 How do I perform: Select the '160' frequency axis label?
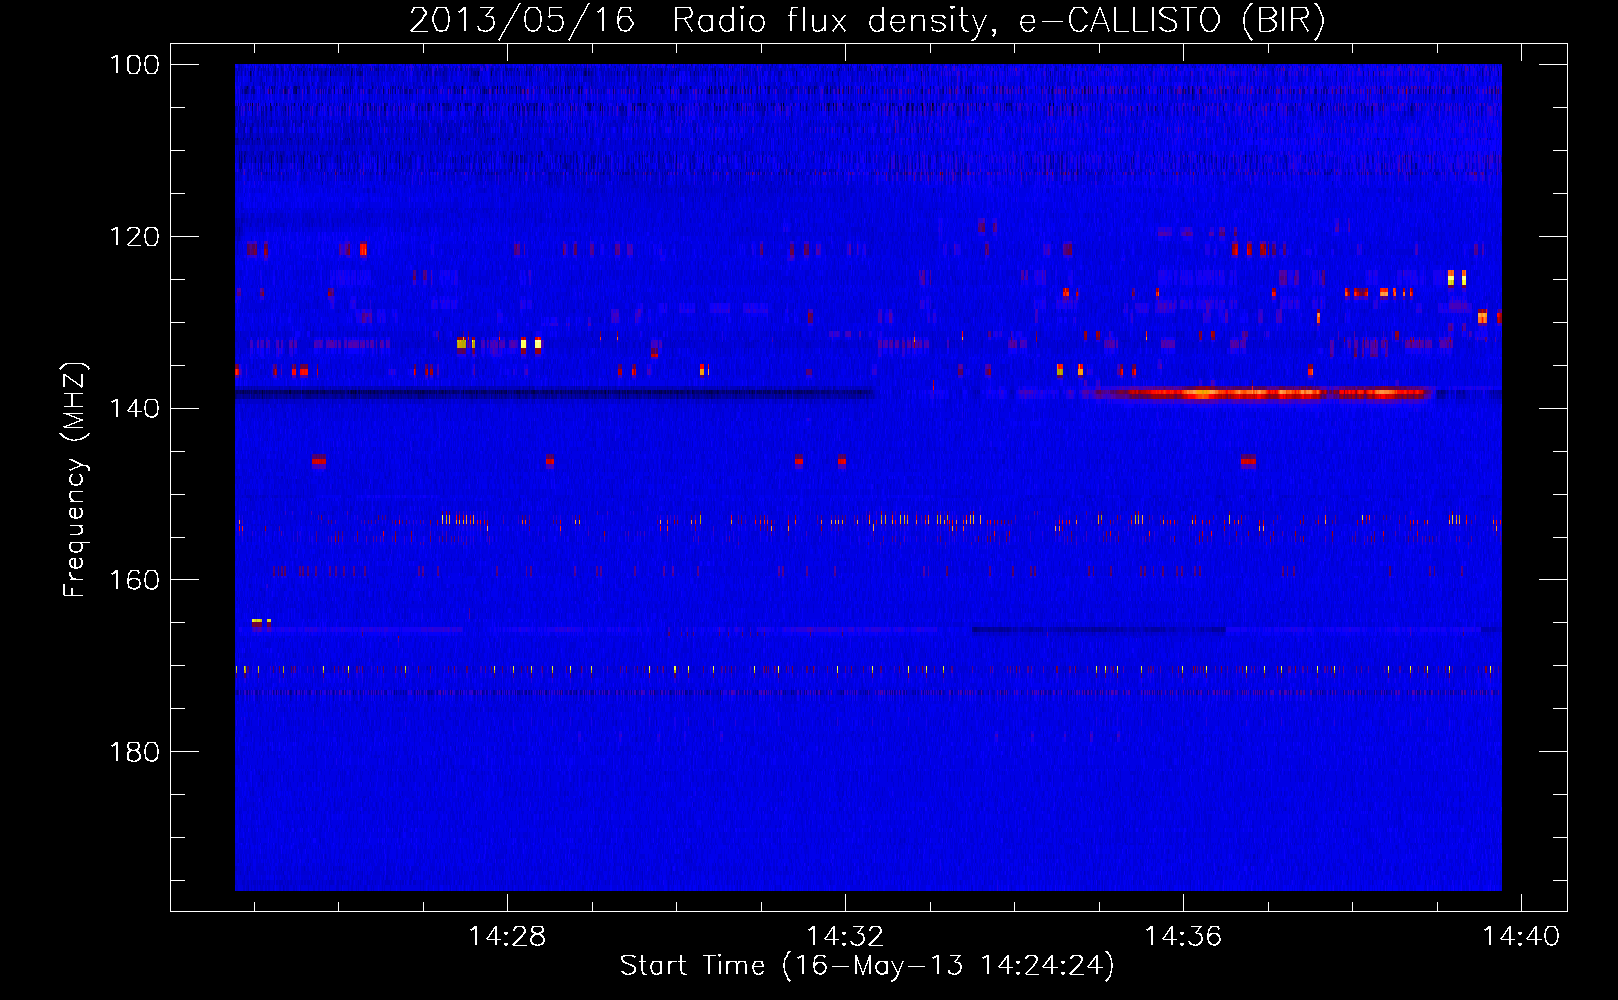[134, 580]
